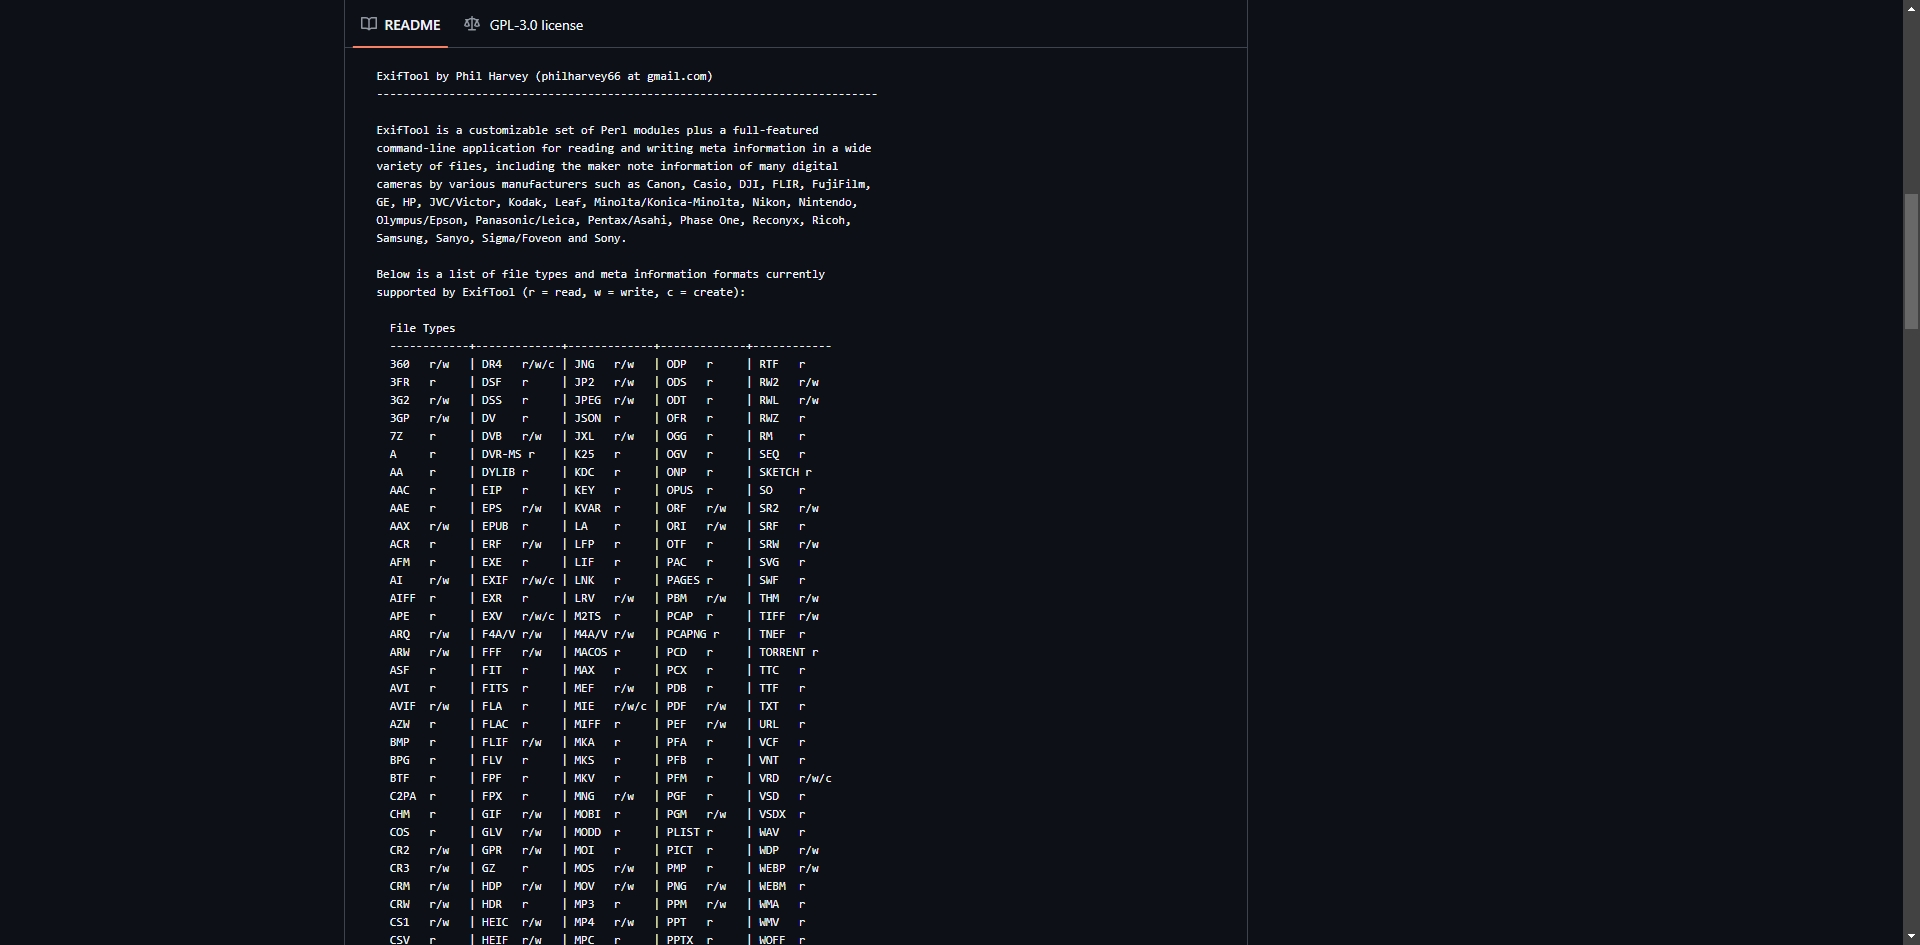
Task: Select the 'EPUB' file type entry
Action: coord(494,526)
